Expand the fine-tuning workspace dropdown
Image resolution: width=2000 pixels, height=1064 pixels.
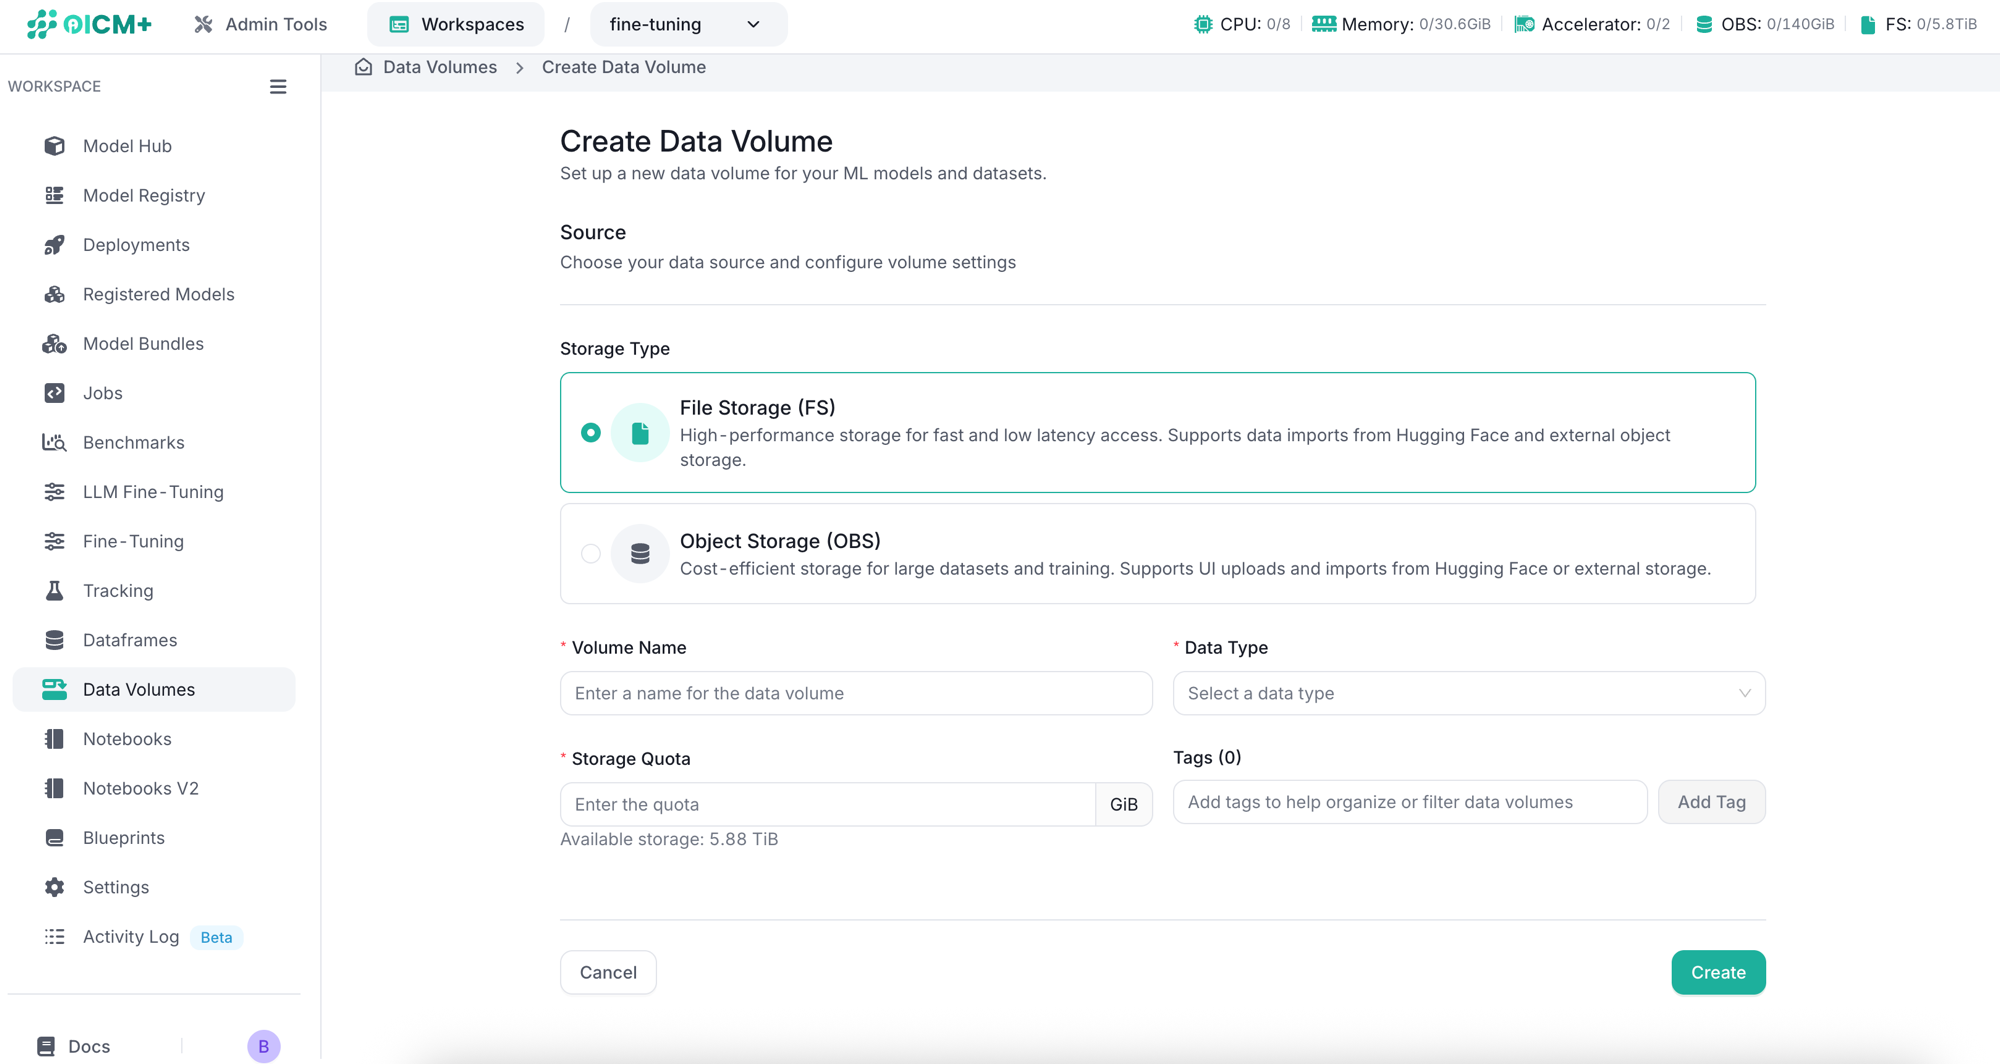(688, 24)
